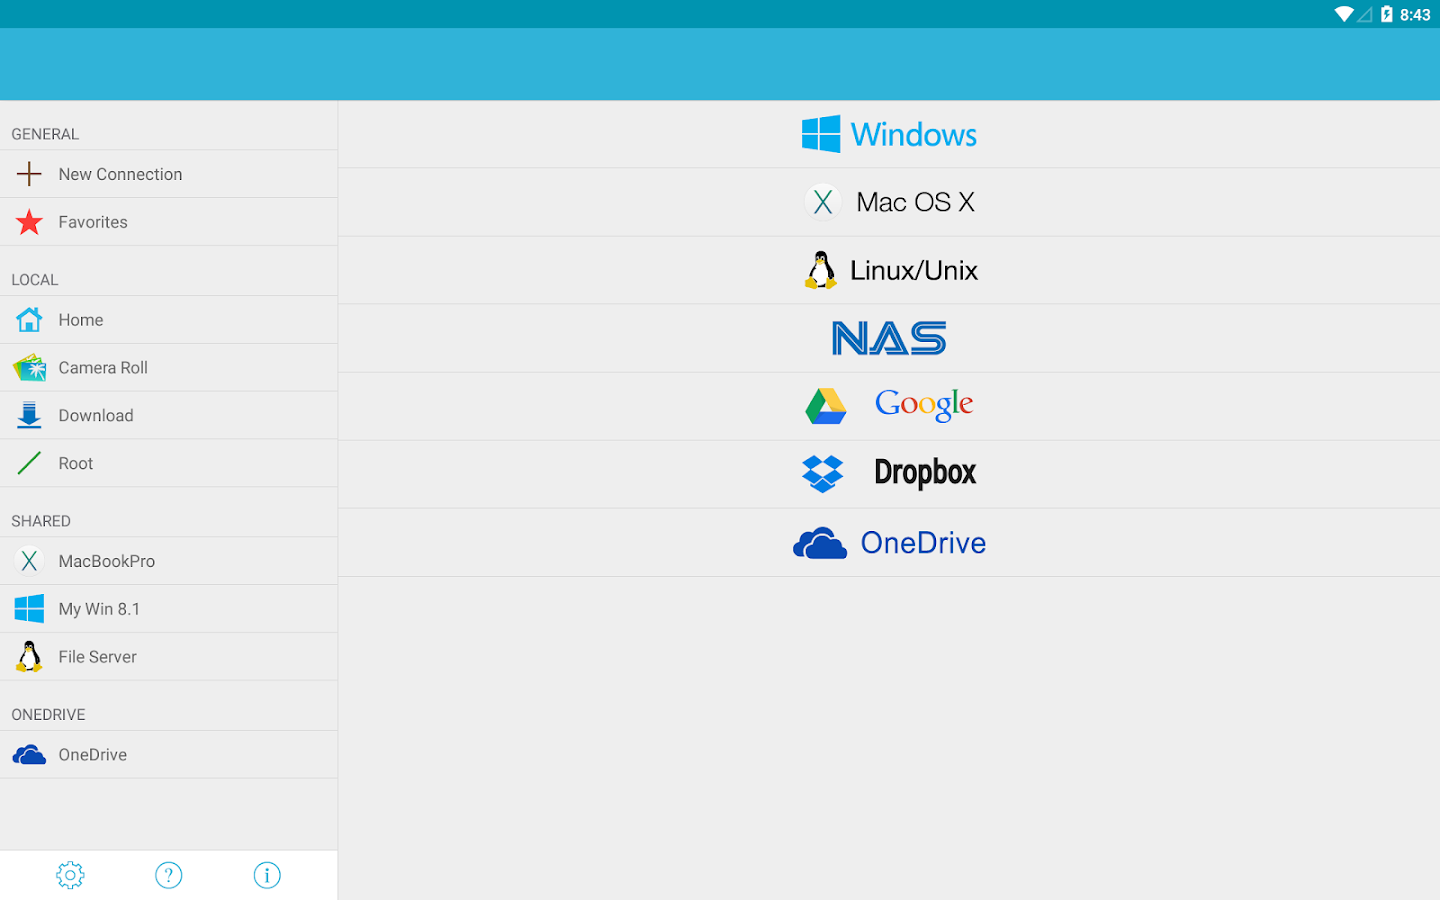The image size is (1440, 900).
Task: Choose Windows connection type
Action: click(x=889, y=134)
